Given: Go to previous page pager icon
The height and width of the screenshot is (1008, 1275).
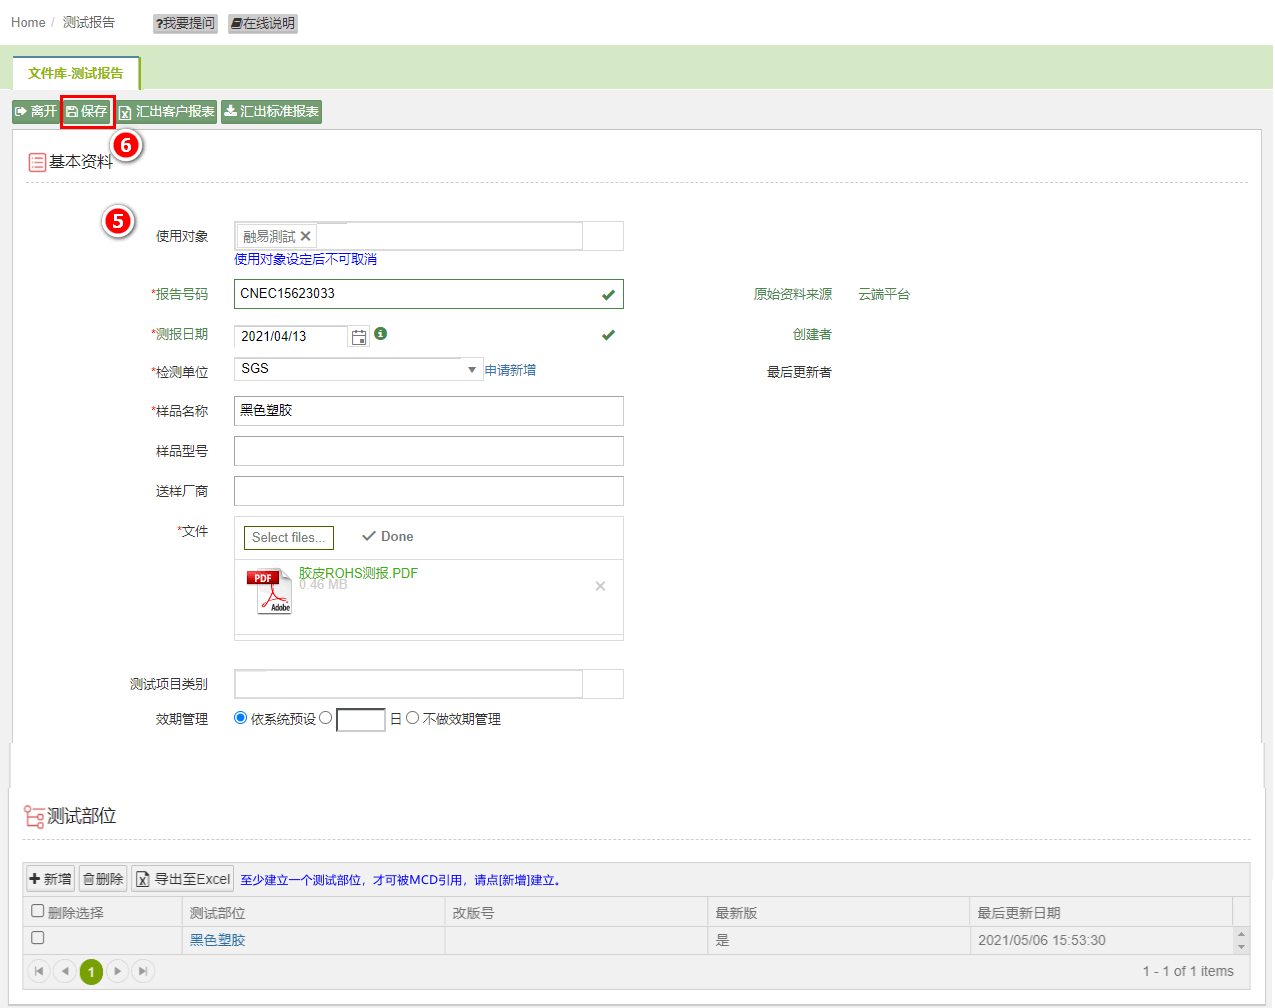Looking at the screenshot, I should [x=65, y=971].
